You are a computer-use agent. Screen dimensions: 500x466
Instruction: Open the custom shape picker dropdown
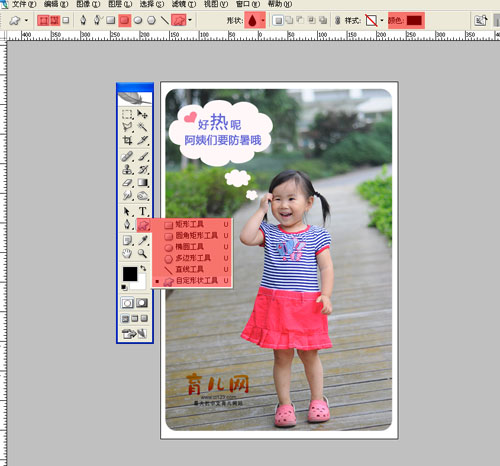(x=263, y=20)
